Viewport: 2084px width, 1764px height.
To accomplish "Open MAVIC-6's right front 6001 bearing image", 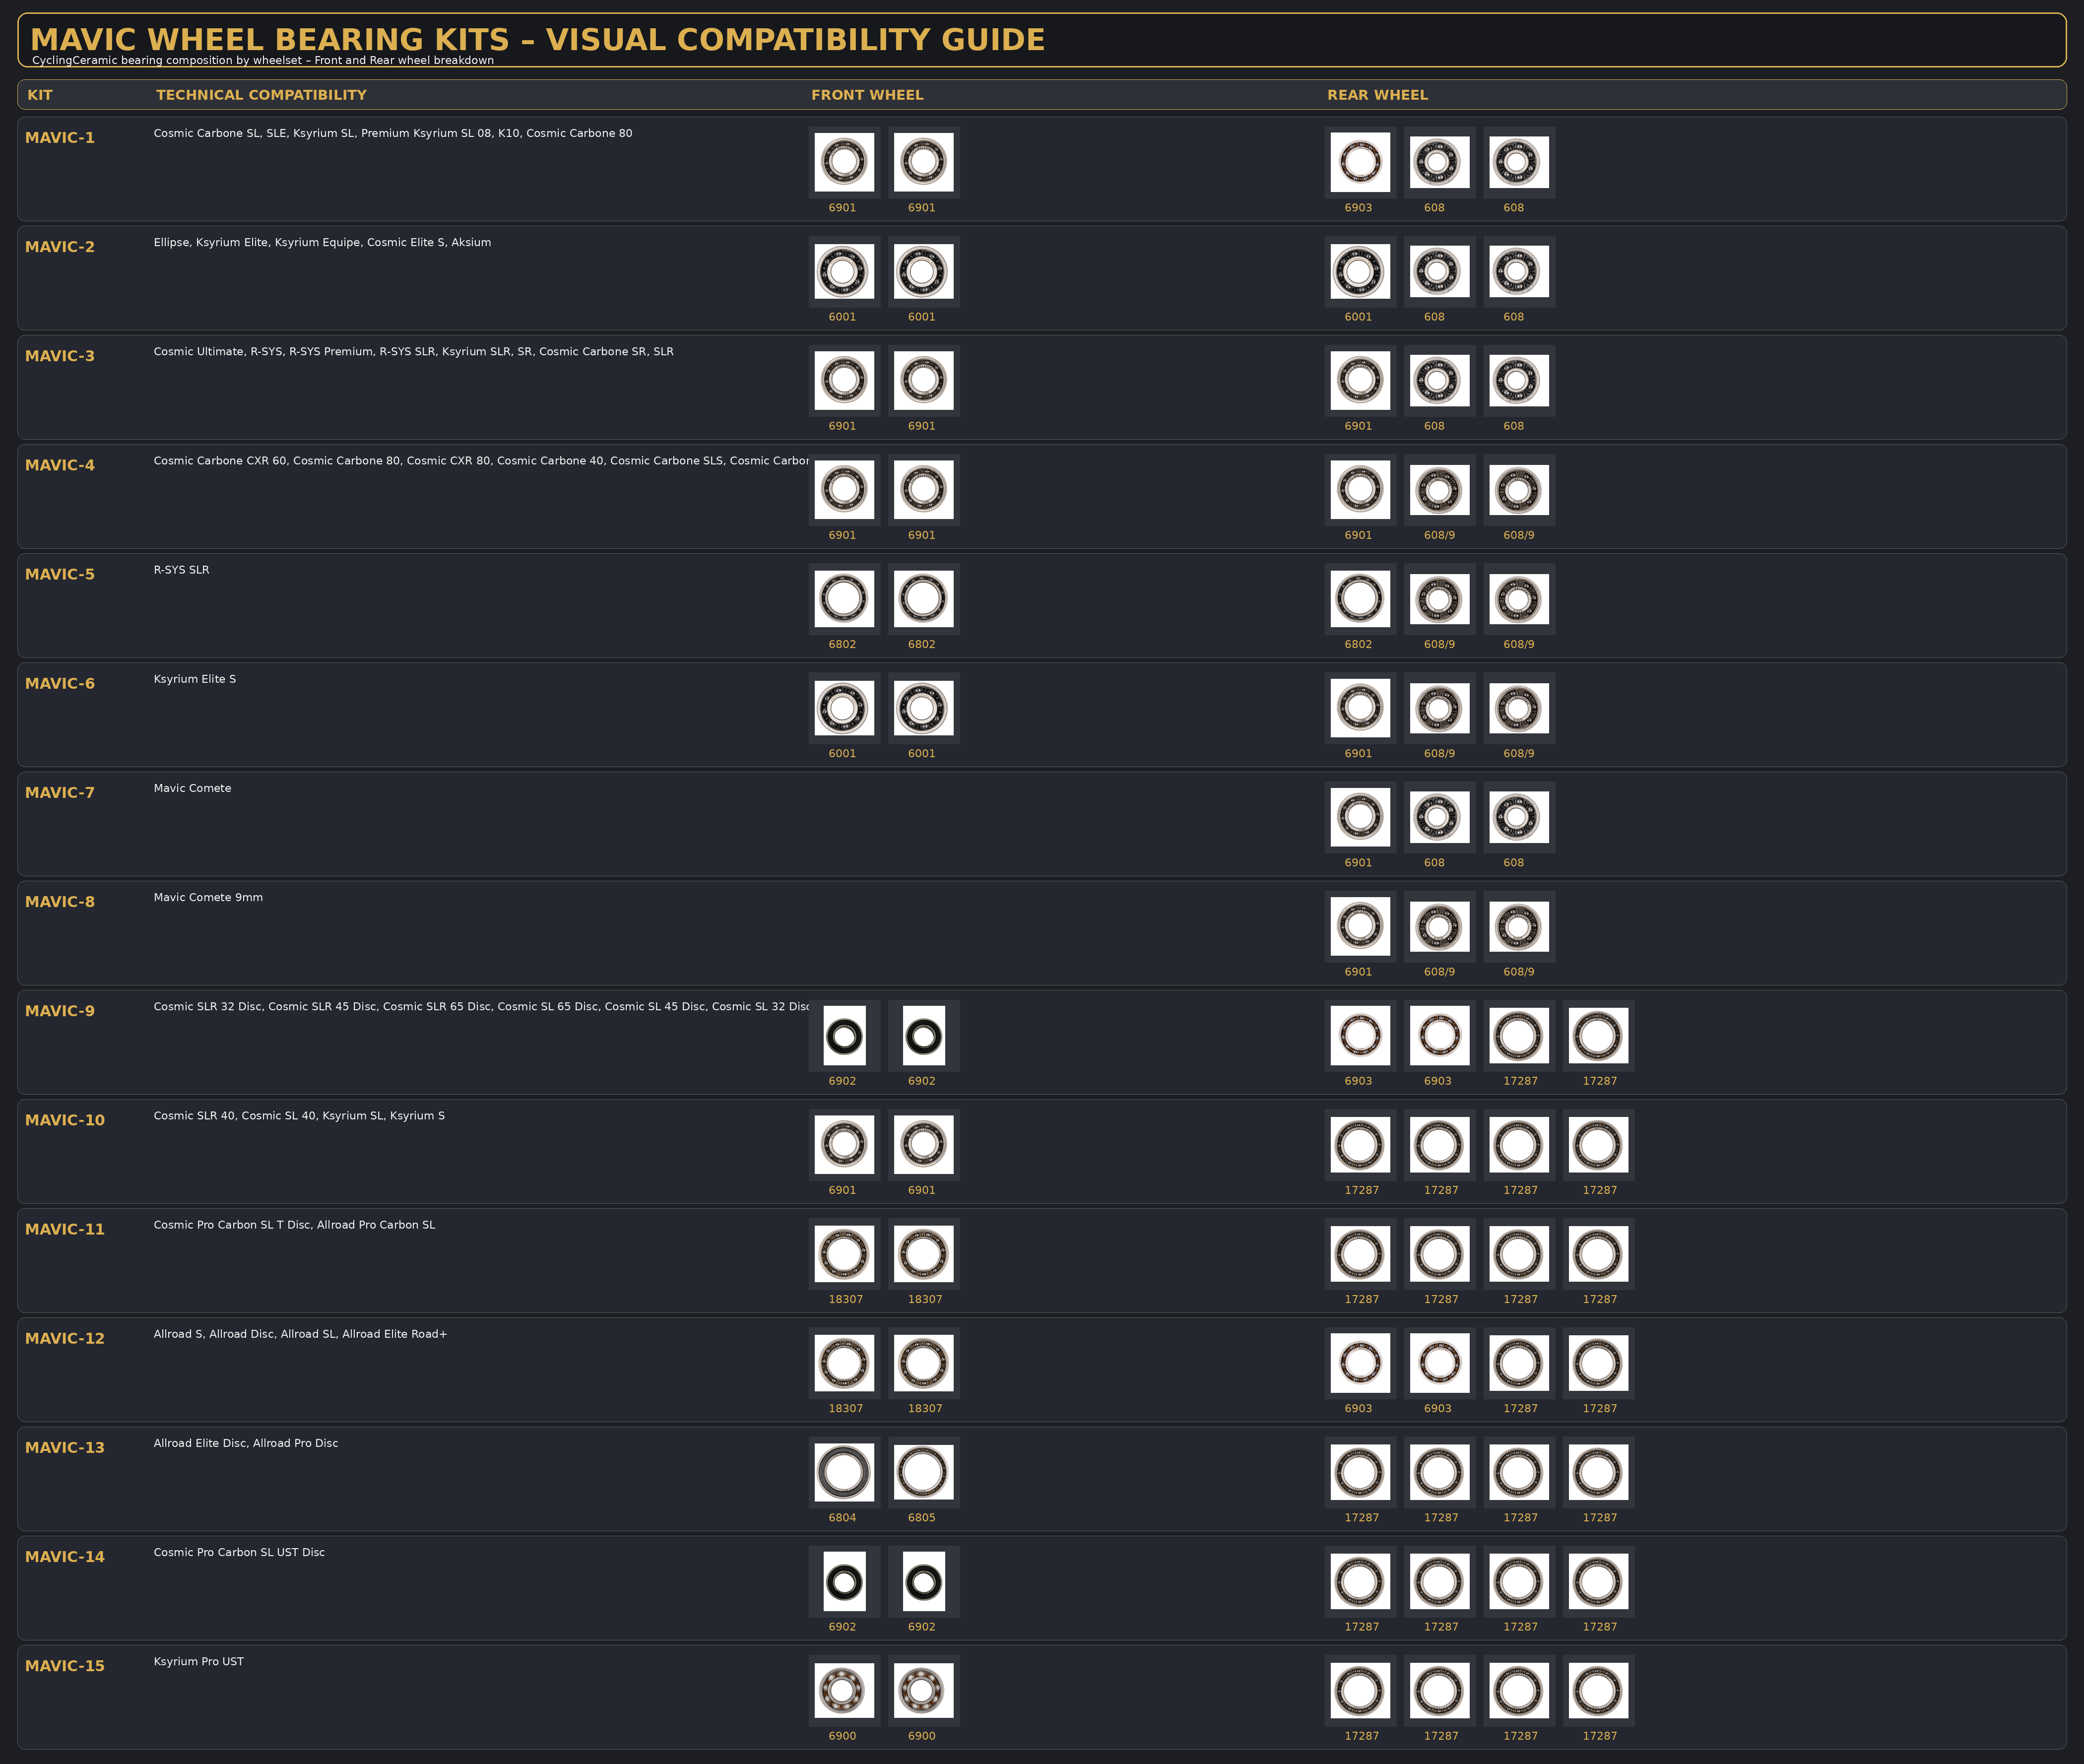I will [923, 708].
